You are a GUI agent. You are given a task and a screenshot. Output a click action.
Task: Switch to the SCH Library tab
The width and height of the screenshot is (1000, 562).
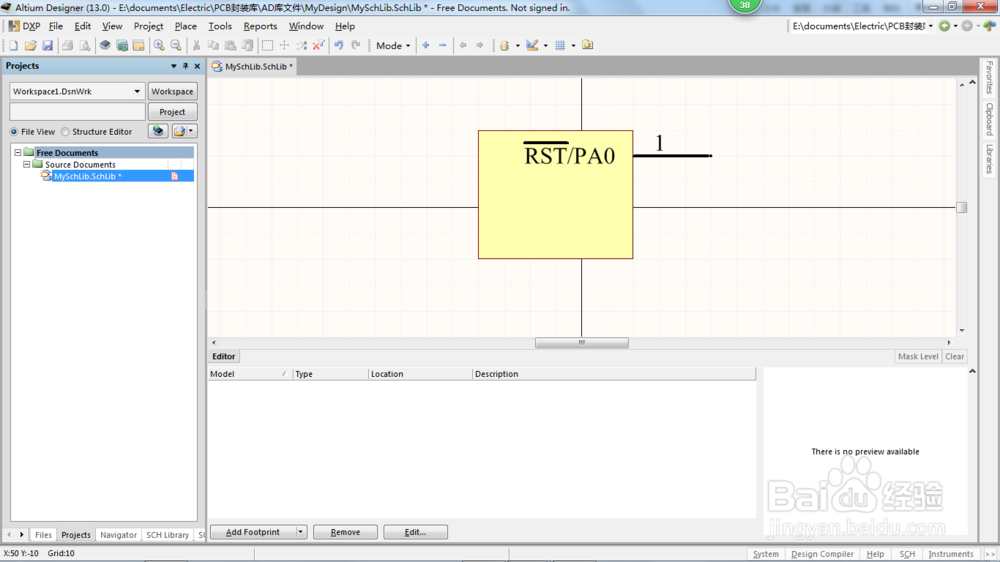tap(168, 535)
